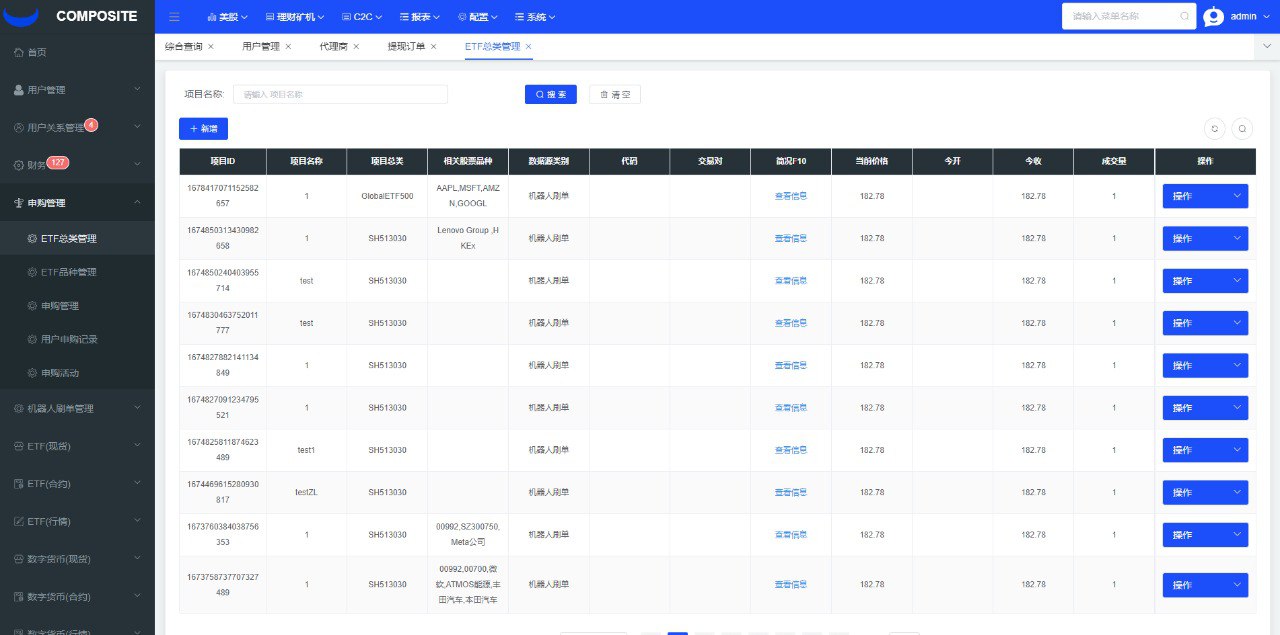Switch to the 提现订单 tab
This screenshot has width=1280, height=635.
coord(404,46)
